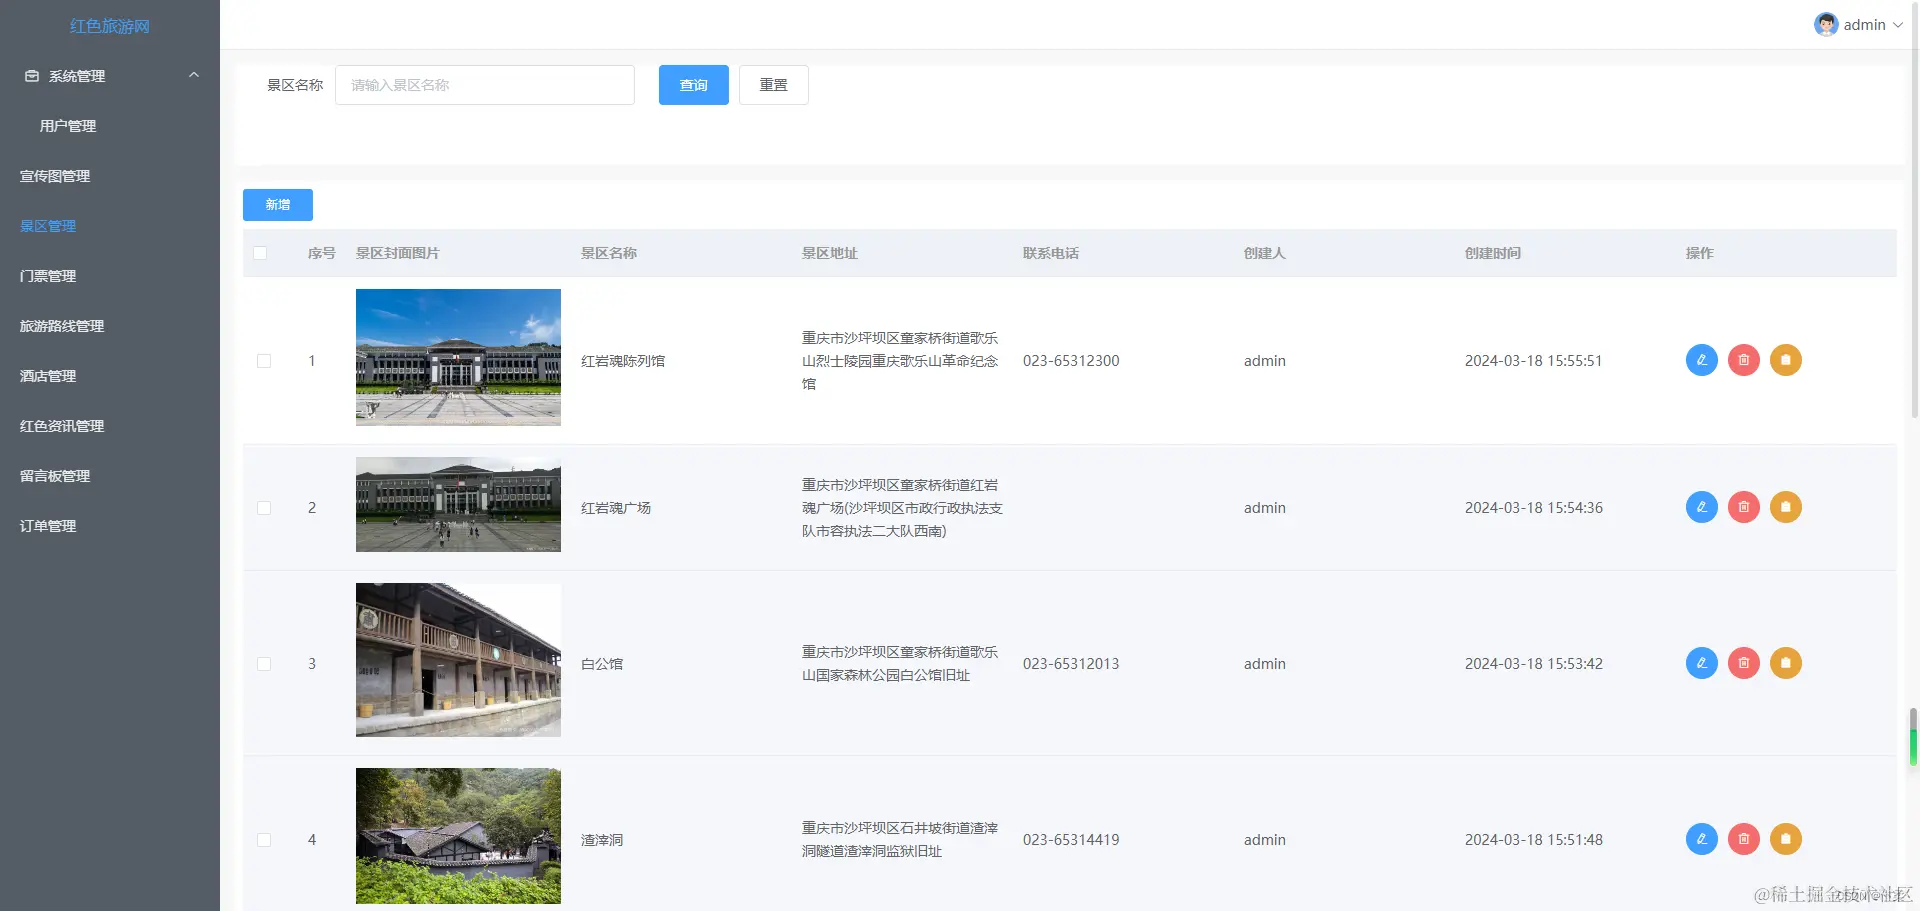Open the admin dropdown menu
1920x911 pixels.
point(1864,24)
